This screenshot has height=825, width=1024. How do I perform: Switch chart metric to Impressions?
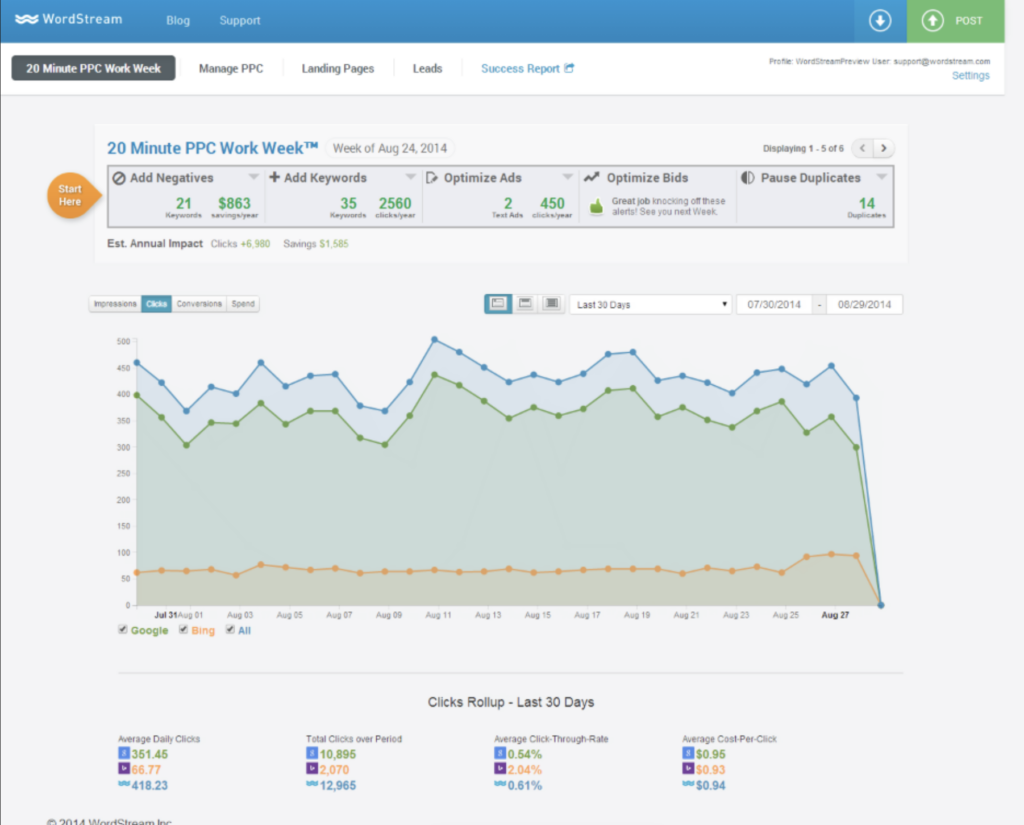click(114, 303)
